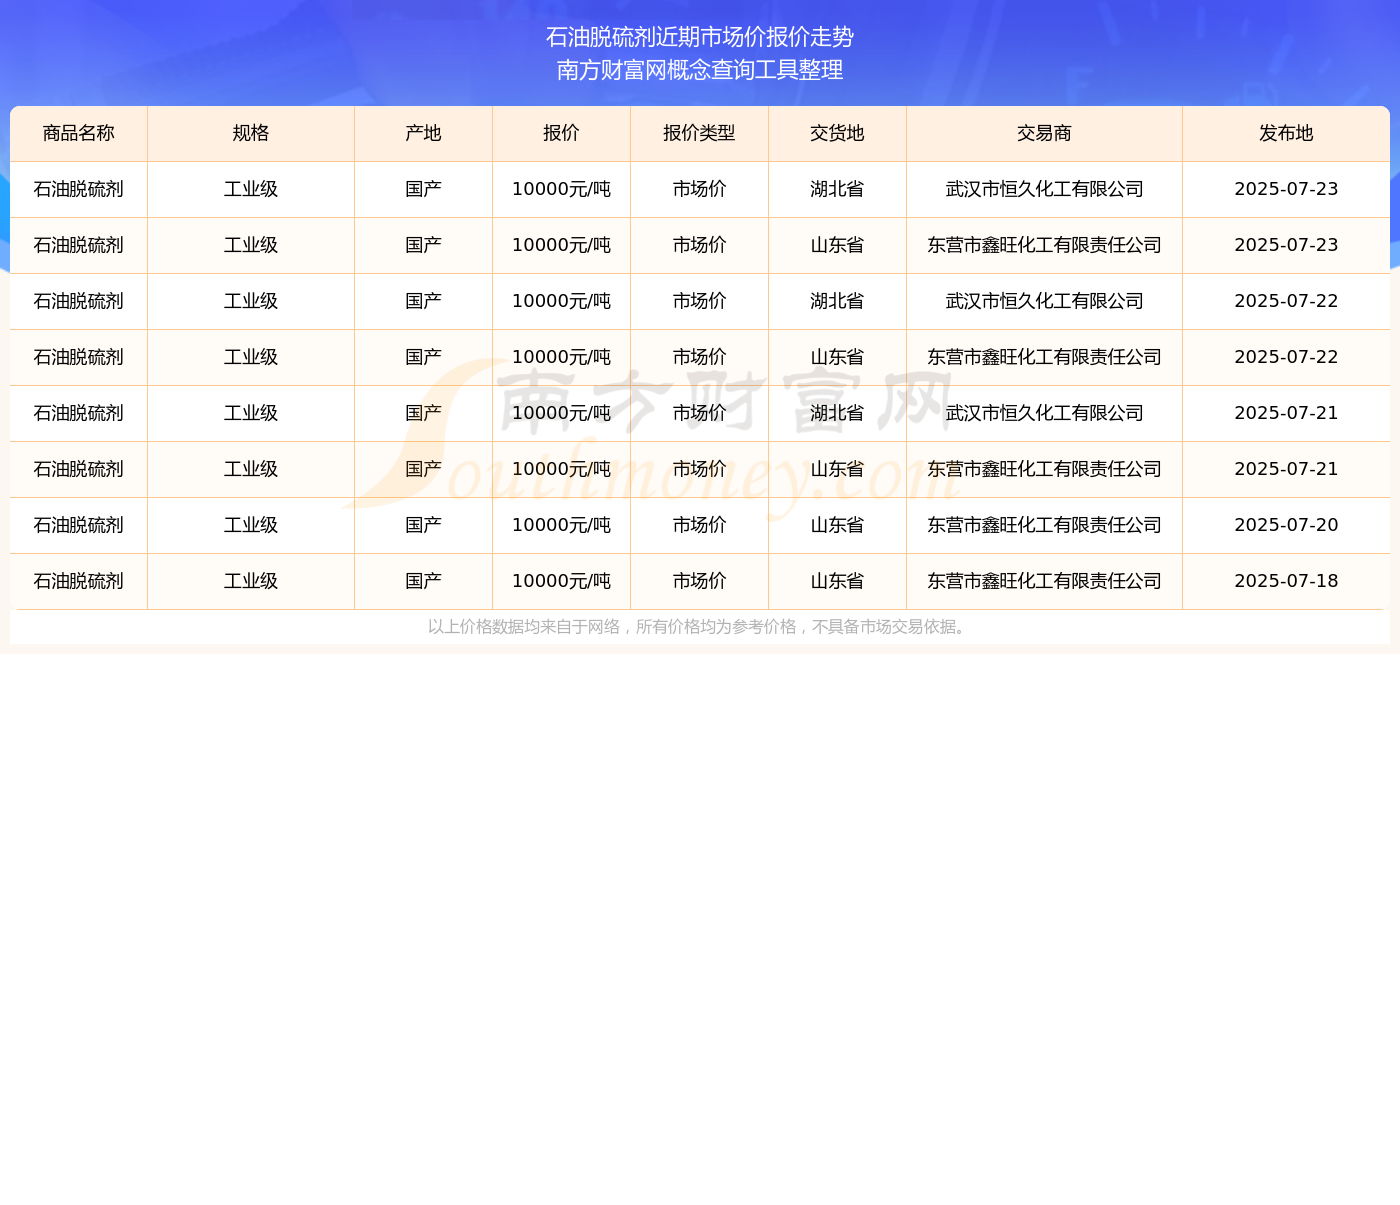
Task: Click 工业级 in the 2025-07-18 row
Action: click(x=251, y=581)
